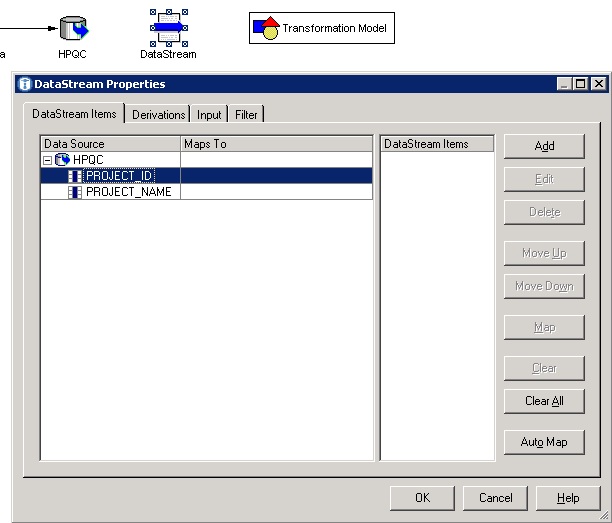Image resolution: width=612 pixels, height=523 pixels.
Task: Click the Clear All button
Action: tap(544, 401)
